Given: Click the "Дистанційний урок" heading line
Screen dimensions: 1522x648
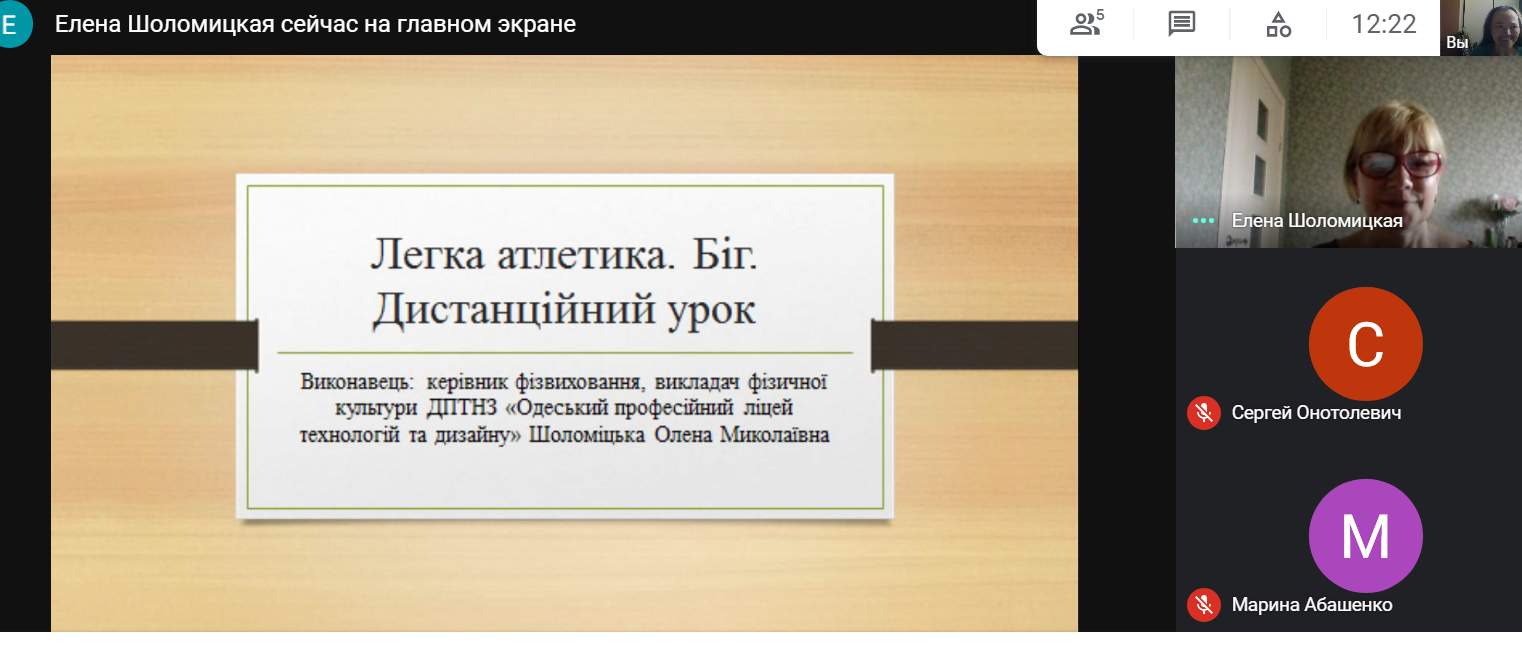Looking at the screenshot, I should tap(564, 310).
